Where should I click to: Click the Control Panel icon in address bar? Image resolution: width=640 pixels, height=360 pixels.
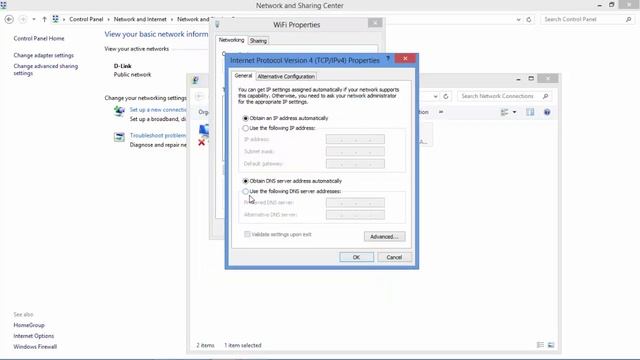tap(56, 19)
